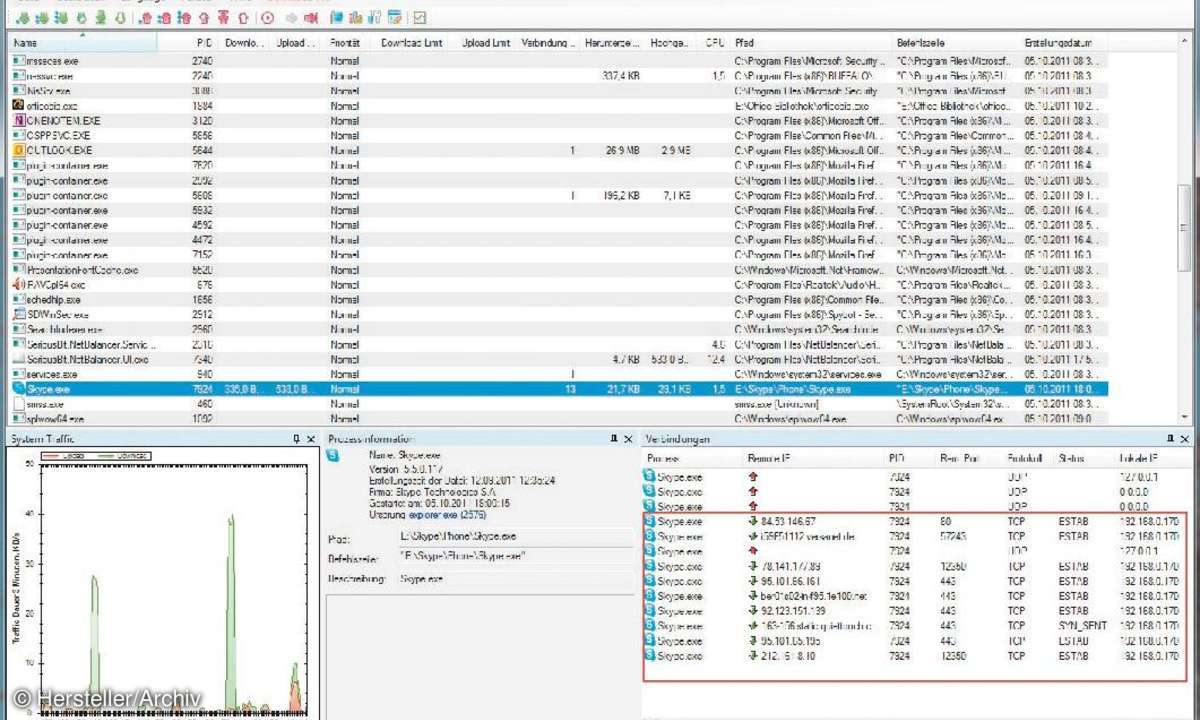Click the RAVCpl64.exe speaker icon

click(18, 284)
